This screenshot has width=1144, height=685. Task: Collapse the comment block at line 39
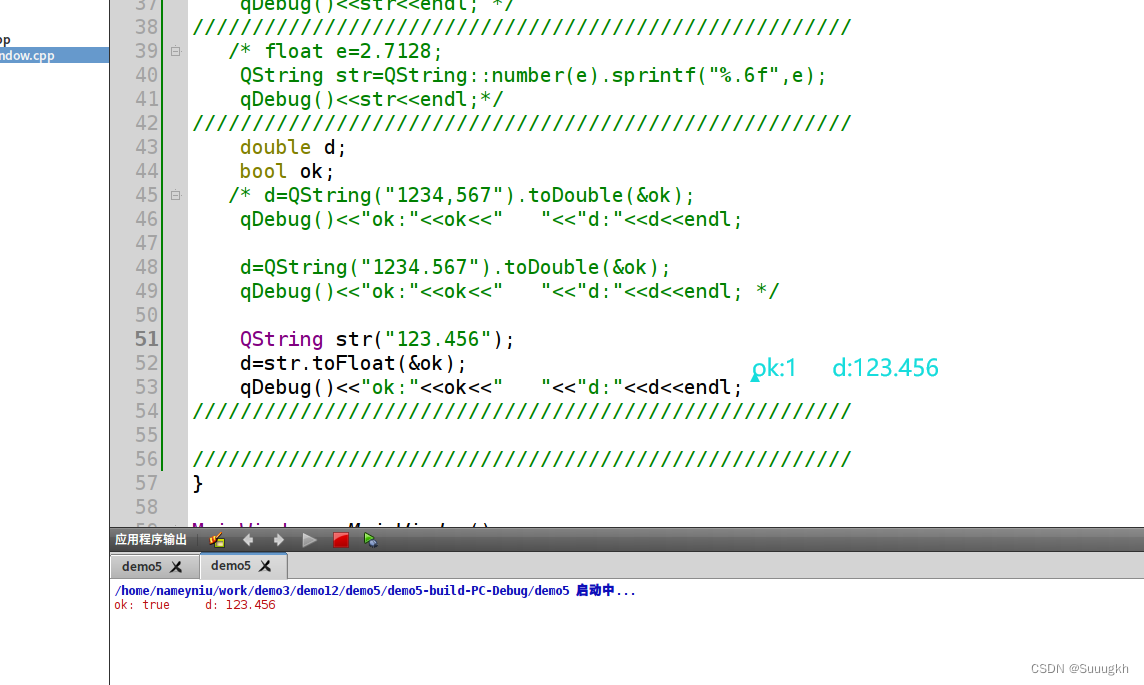click(175, 51)
